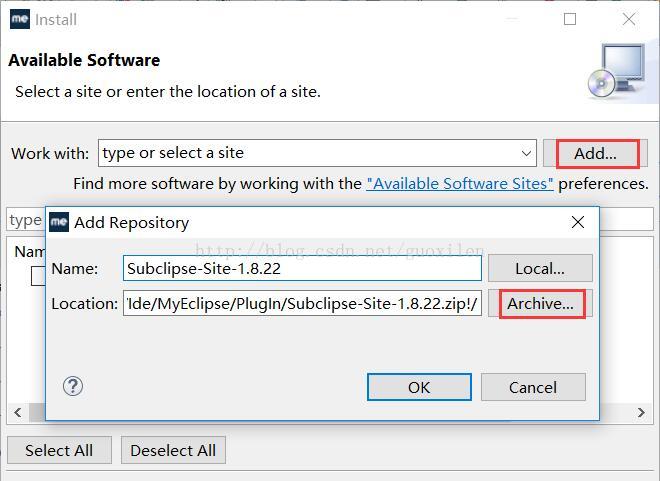The width and height of the screenshot is (660, 481).
Task: Click the Archive... button
Action: (x=540, y=303)
